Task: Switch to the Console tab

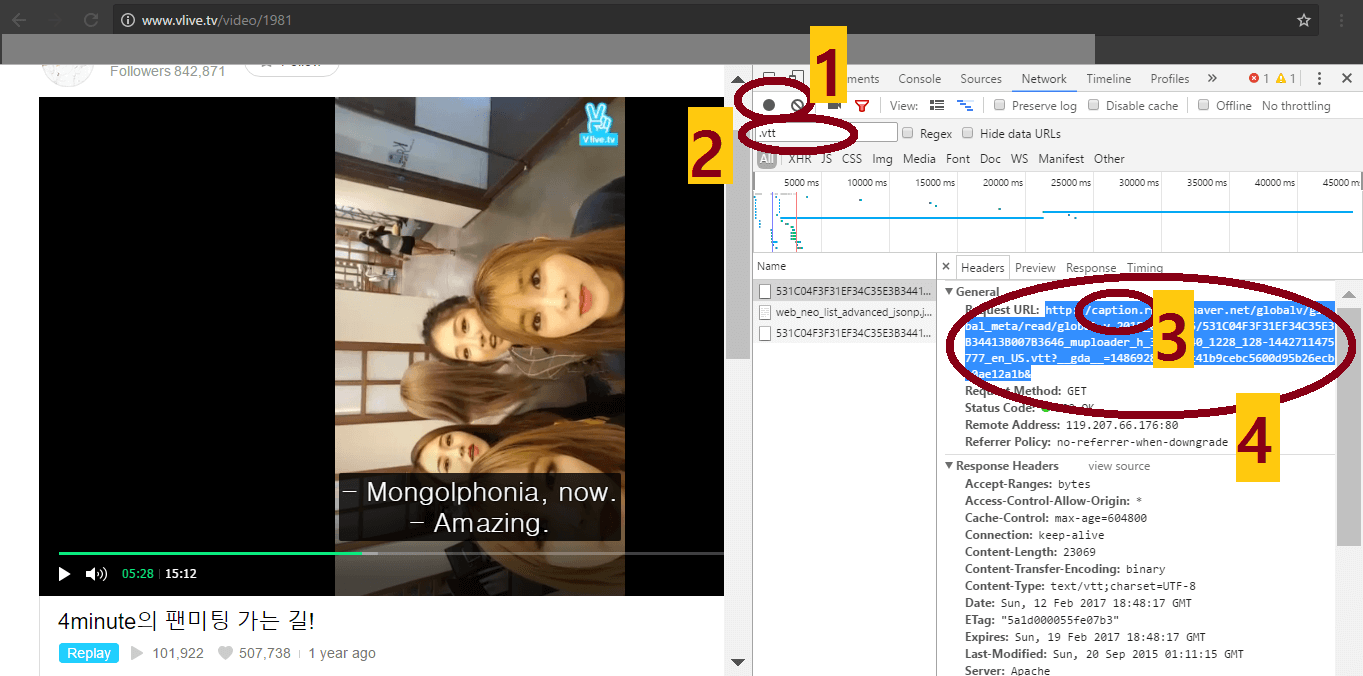Action: coord(919,79)
